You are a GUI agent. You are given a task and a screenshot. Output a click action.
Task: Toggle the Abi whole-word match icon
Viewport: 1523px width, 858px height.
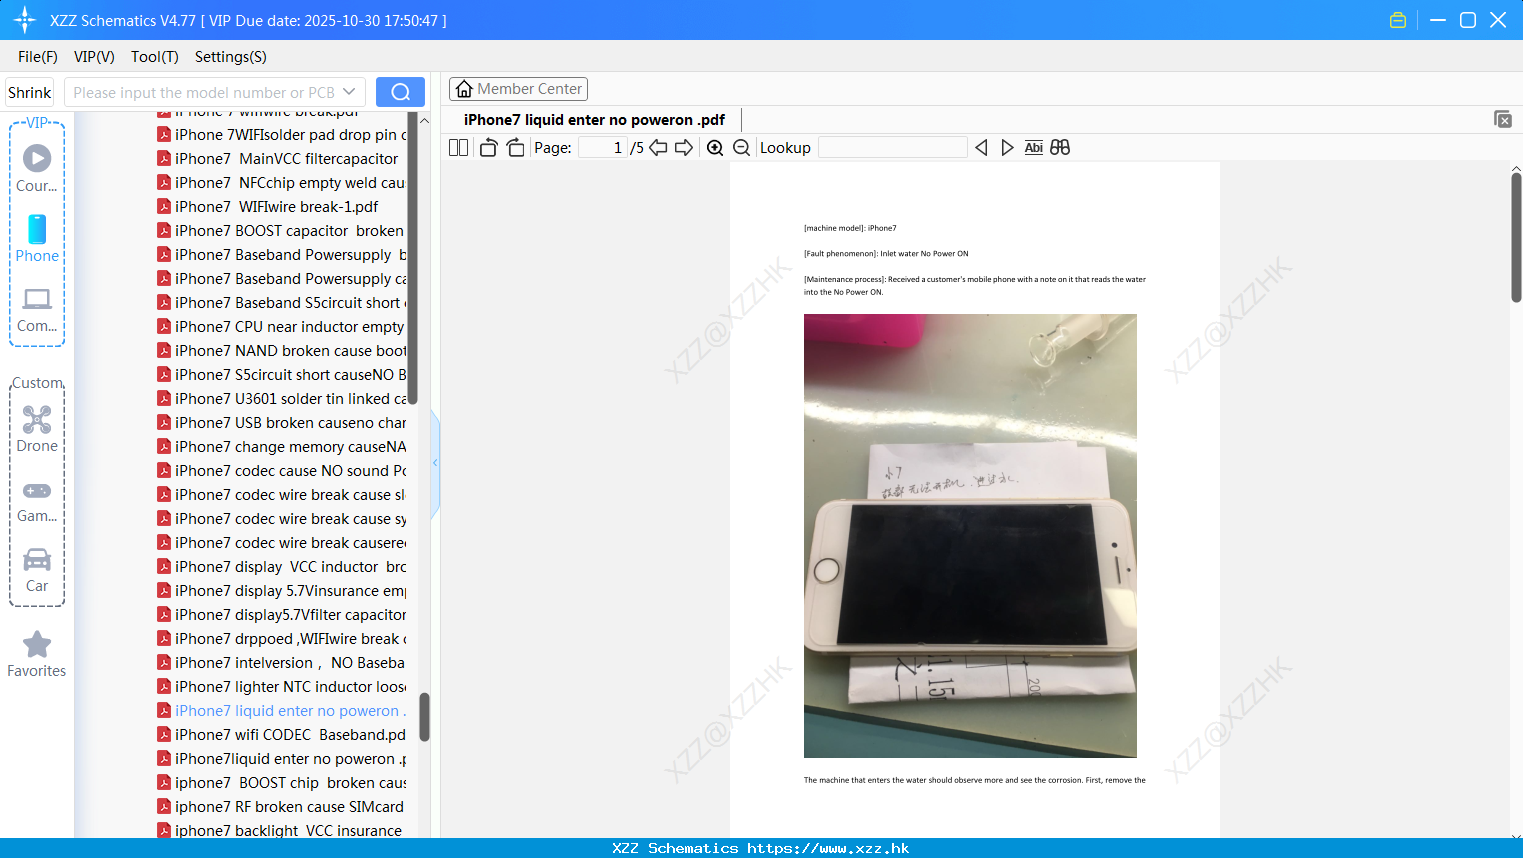coord(1033,148)
